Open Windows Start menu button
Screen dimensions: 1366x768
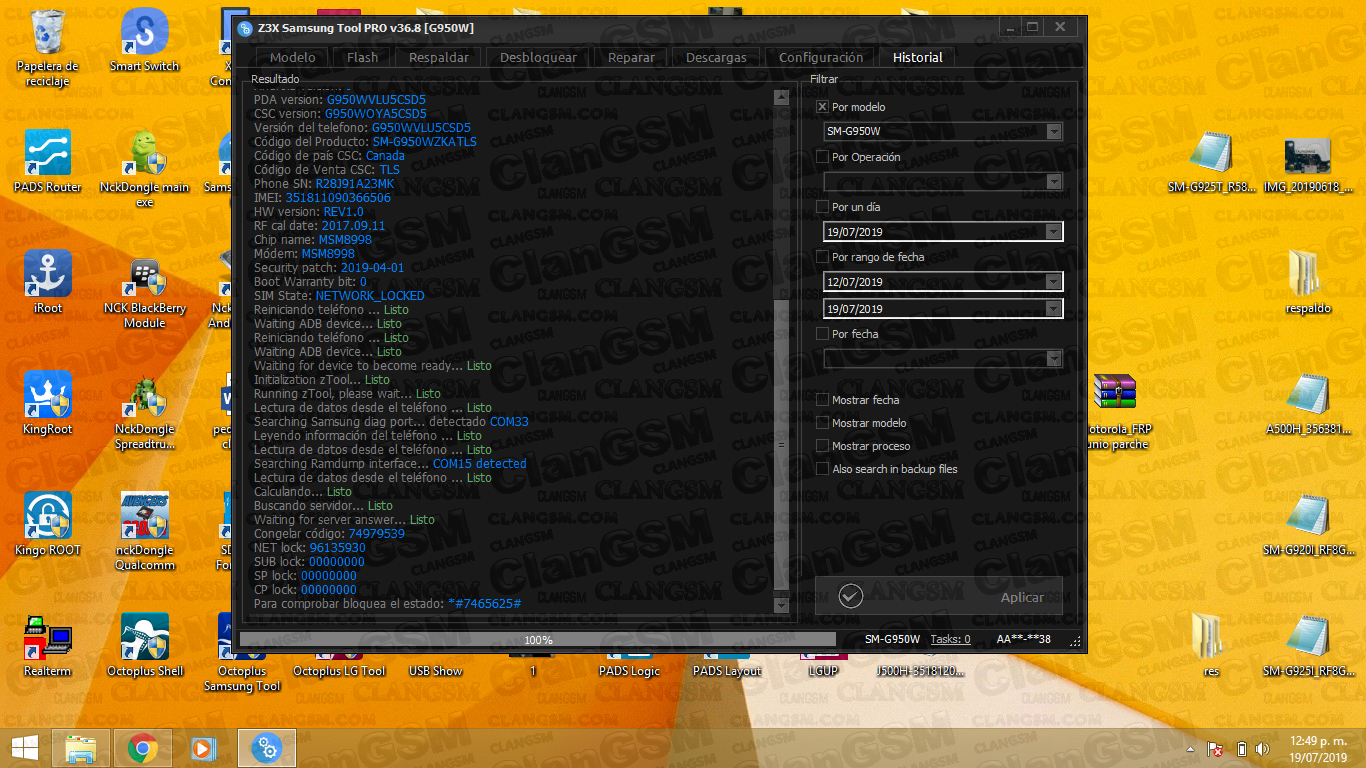[25, 748]
